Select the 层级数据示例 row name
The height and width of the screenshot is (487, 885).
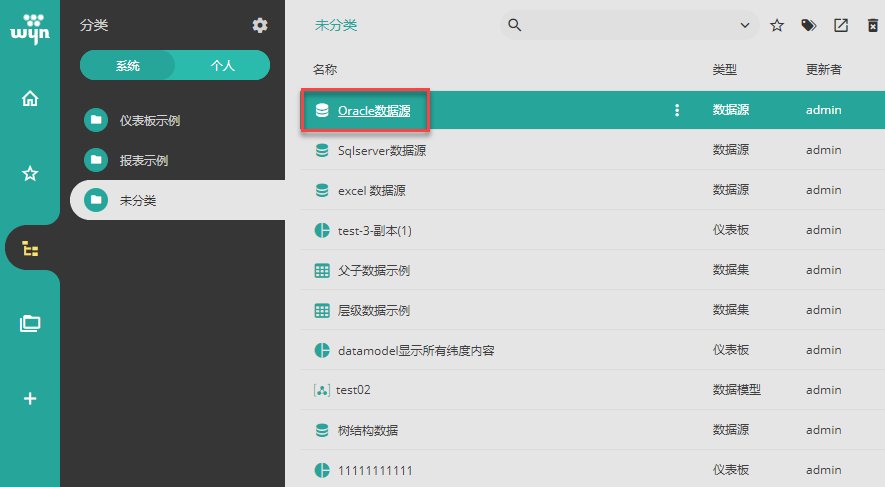tap(374, 310)
